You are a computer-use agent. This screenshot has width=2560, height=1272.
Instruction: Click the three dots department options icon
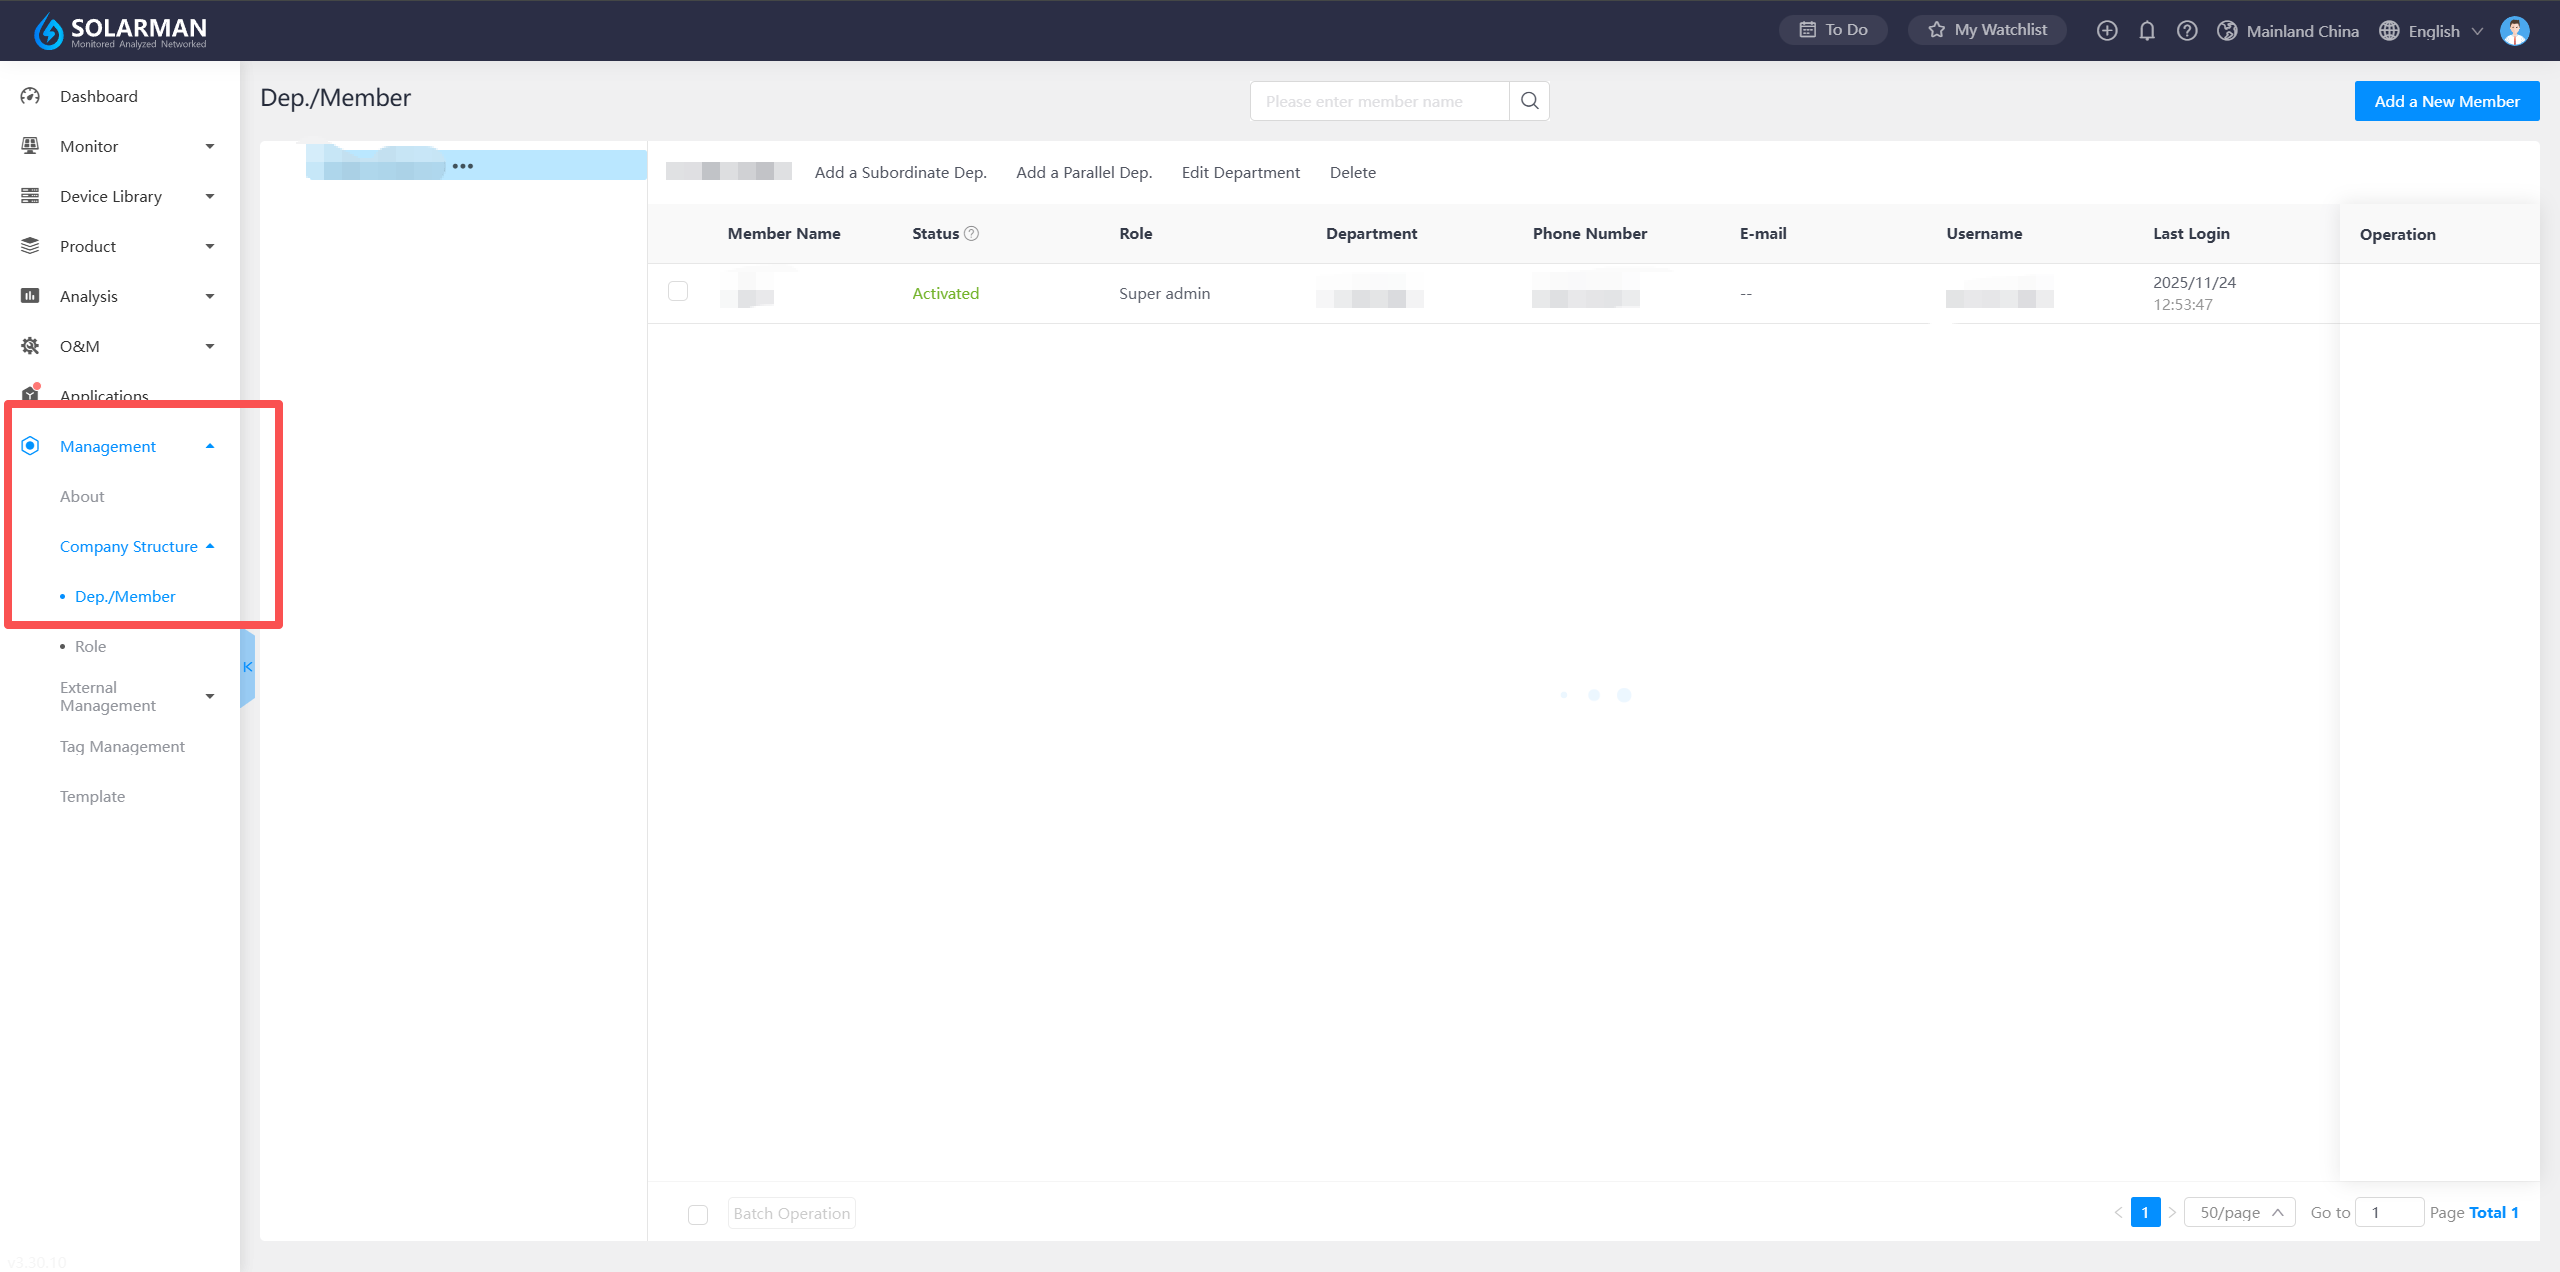[x=462, y=166]
